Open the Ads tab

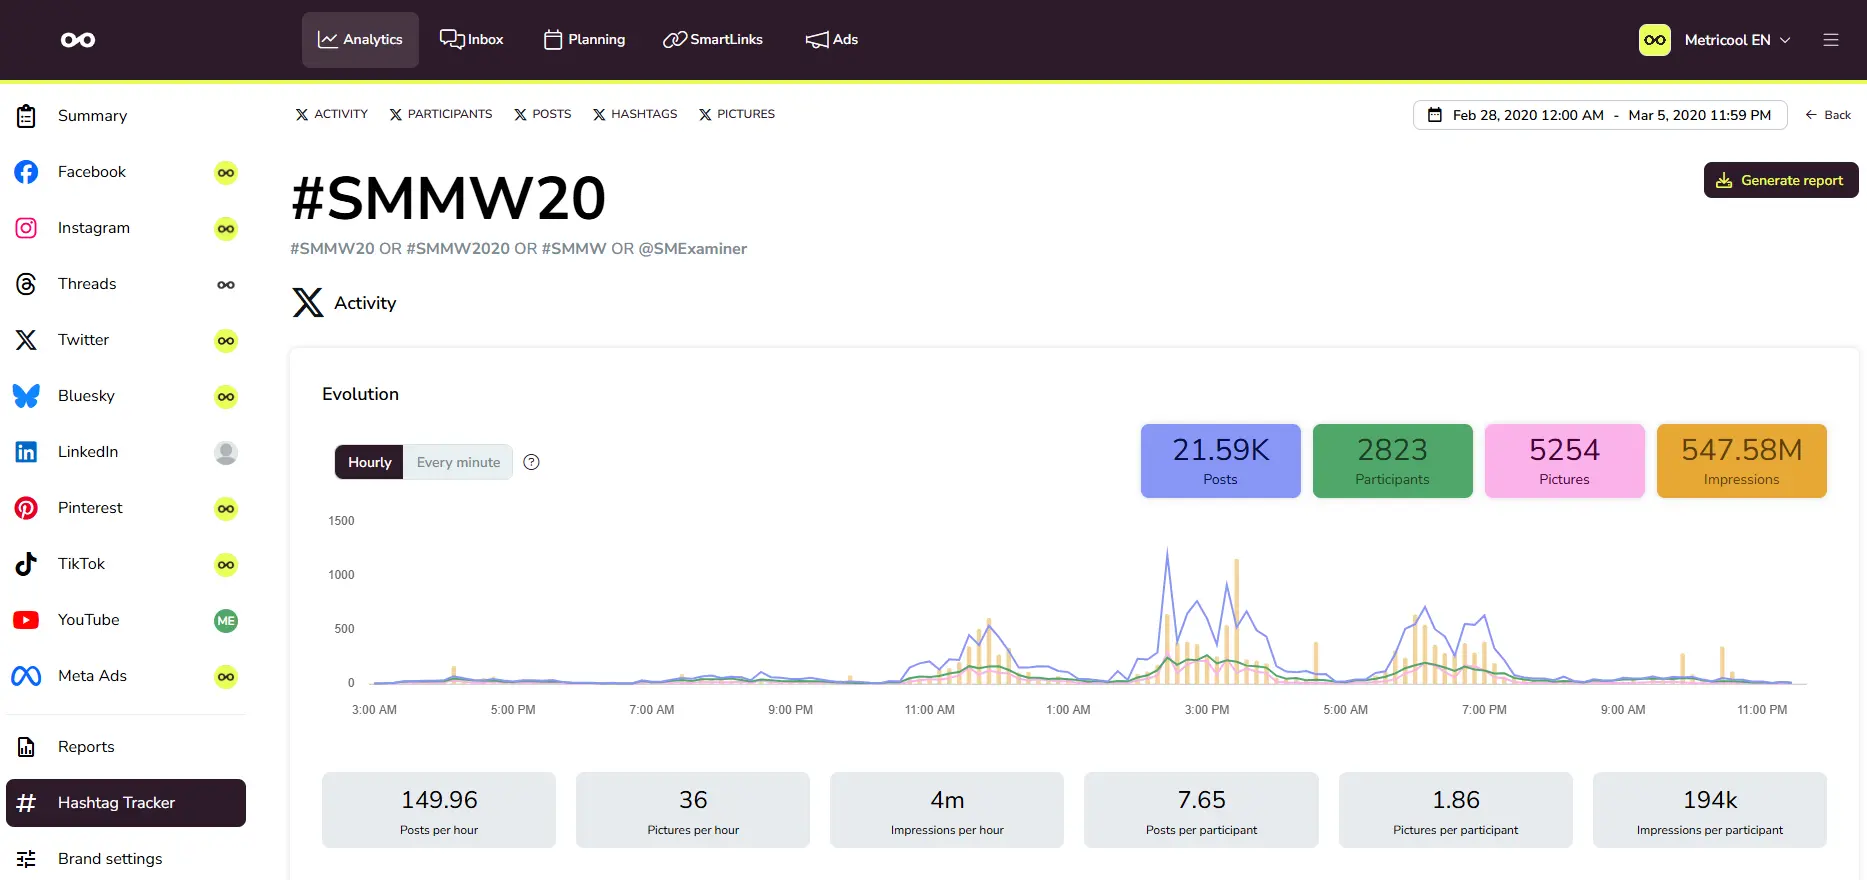[x=832, y=40]
